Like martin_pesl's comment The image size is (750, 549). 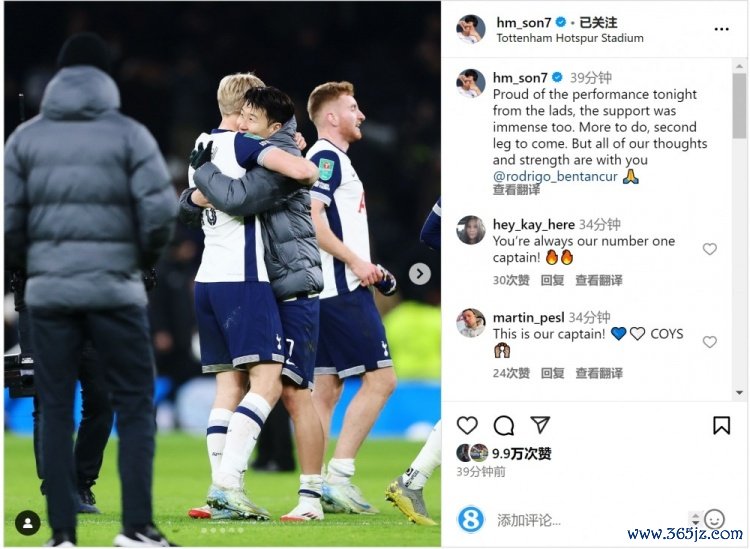[x=709, y=341]
